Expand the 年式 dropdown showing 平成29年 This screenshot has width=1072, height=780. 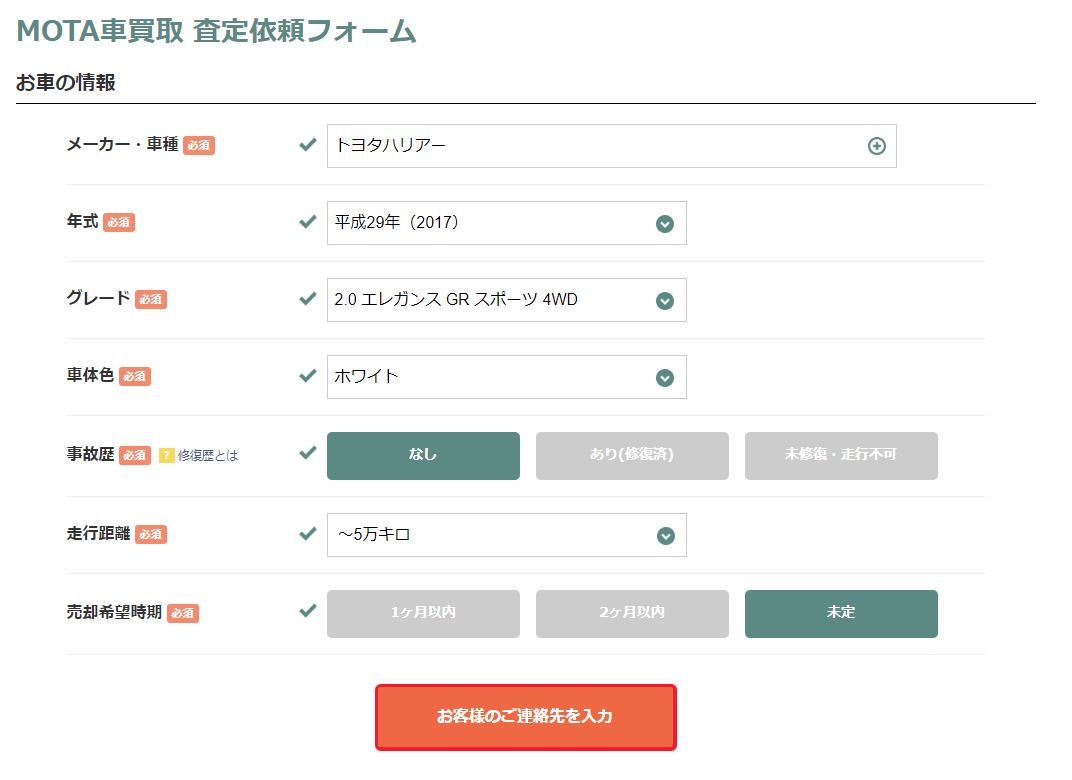(507, 223)
